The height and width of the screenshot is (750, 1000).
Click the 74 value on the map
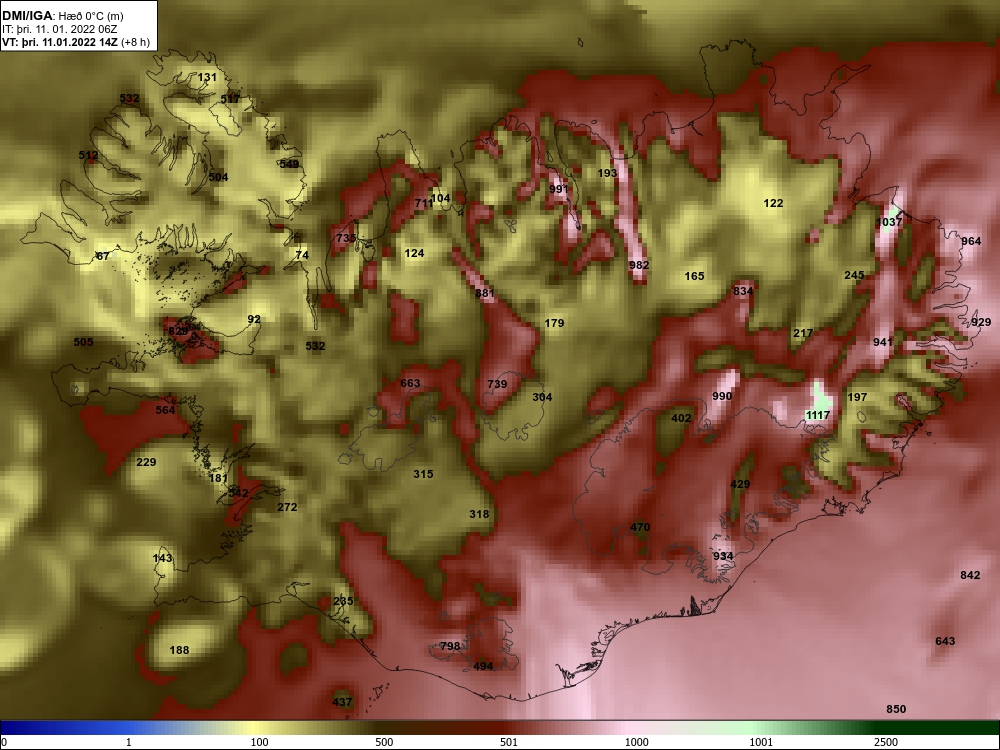coord(302,255)
